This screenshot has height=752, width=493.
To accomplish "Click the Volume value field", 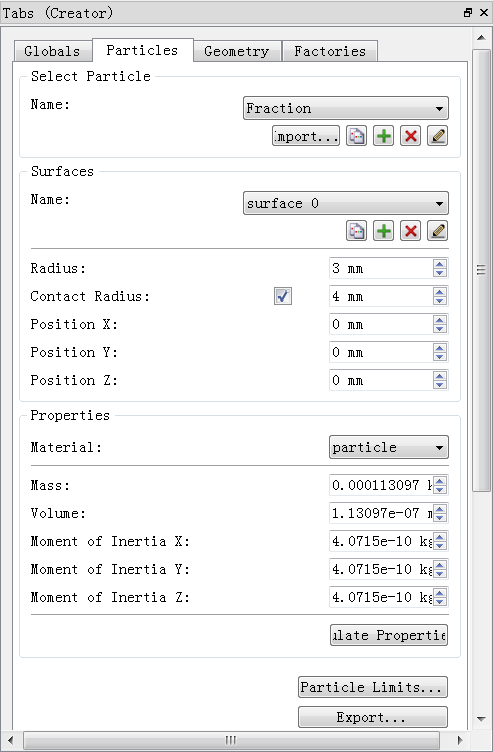I will 381,513.
